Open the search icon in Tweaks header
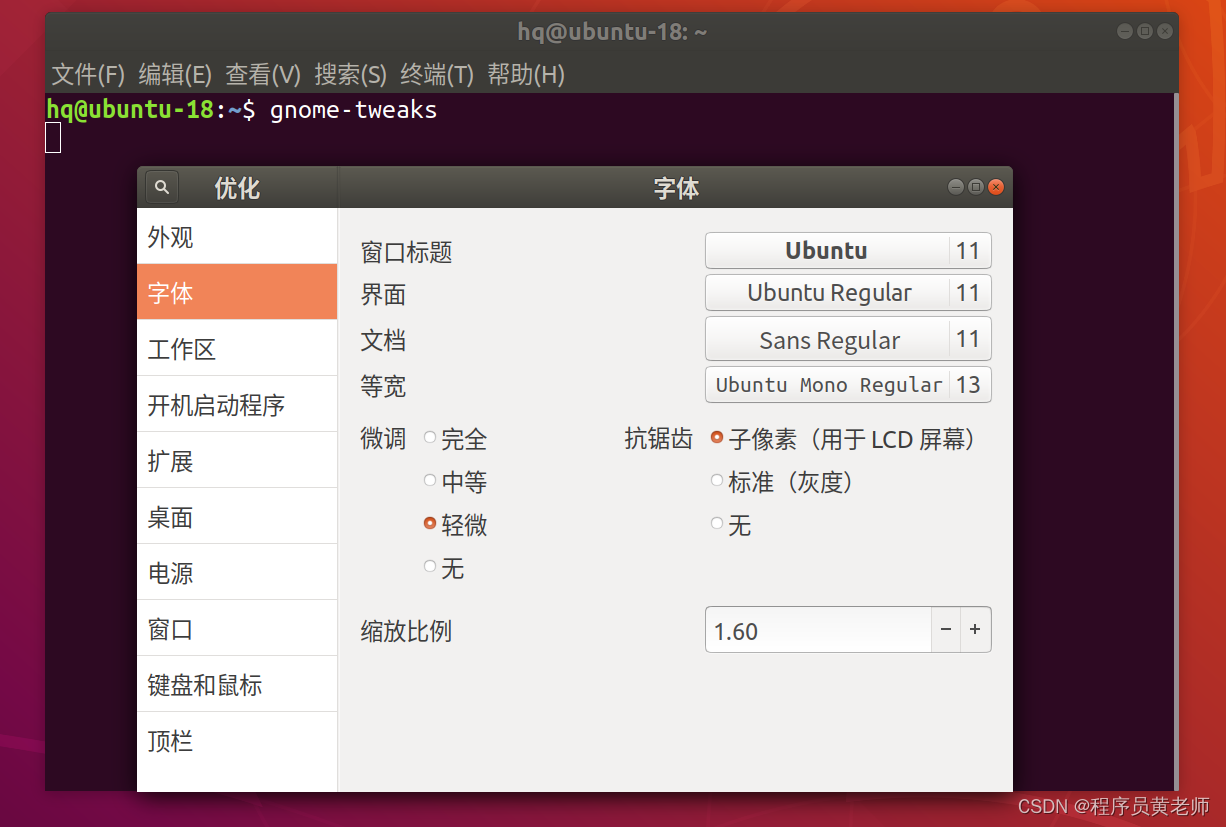 click(x=162, y=187)
